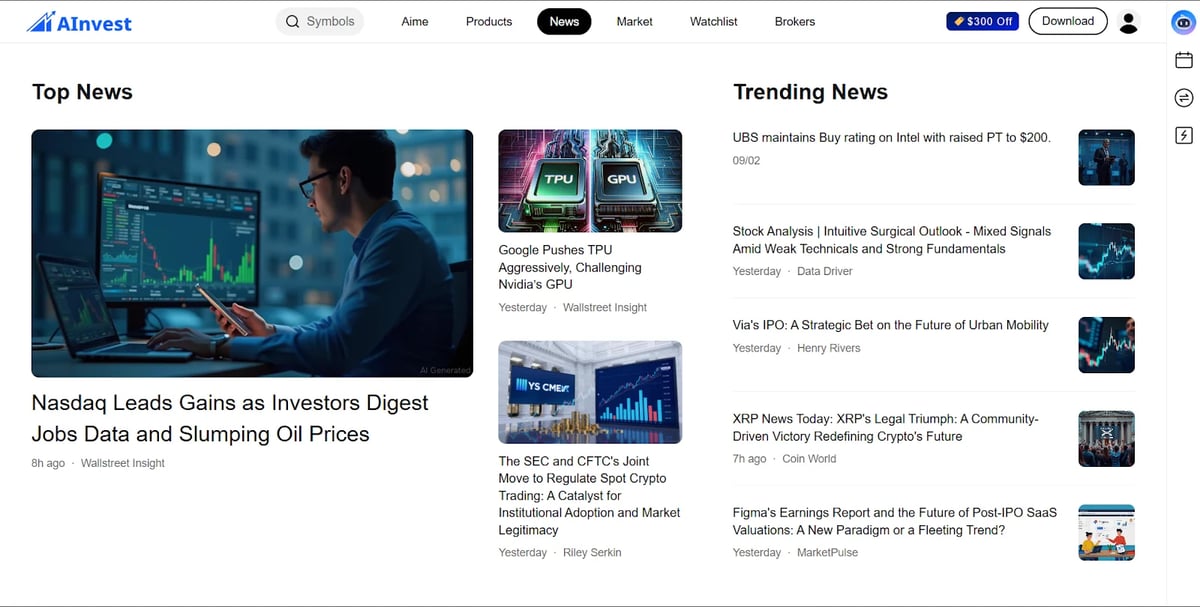Select the News tab
The width and height of the screenshot is (1200, 607).
564,22
